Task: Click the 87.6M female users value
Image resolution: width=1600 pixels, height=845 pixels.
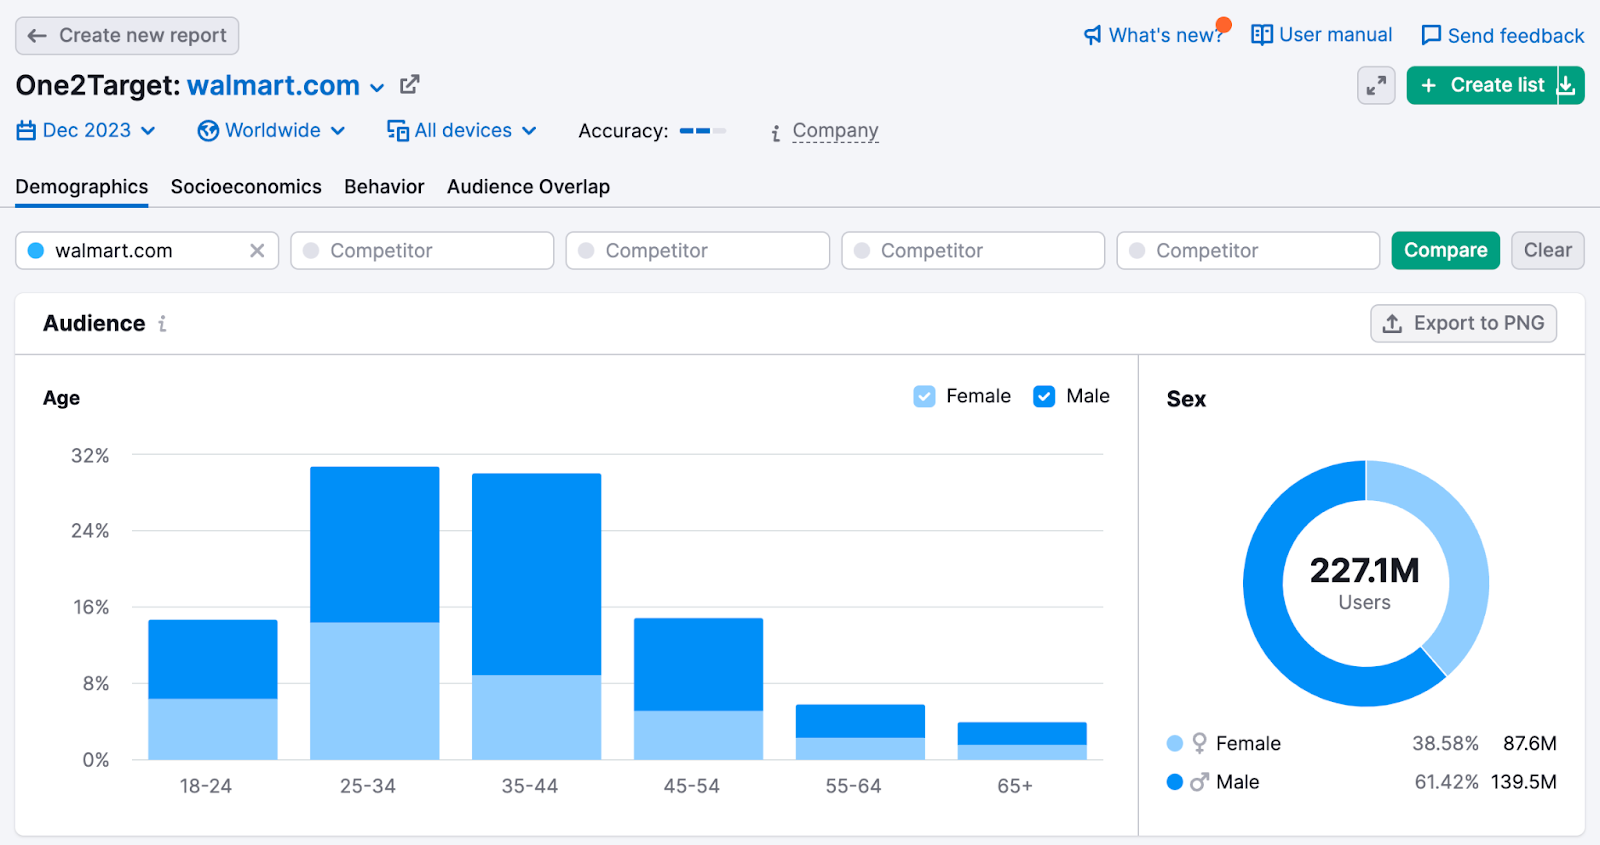Action: click(x=1530, y=744)
